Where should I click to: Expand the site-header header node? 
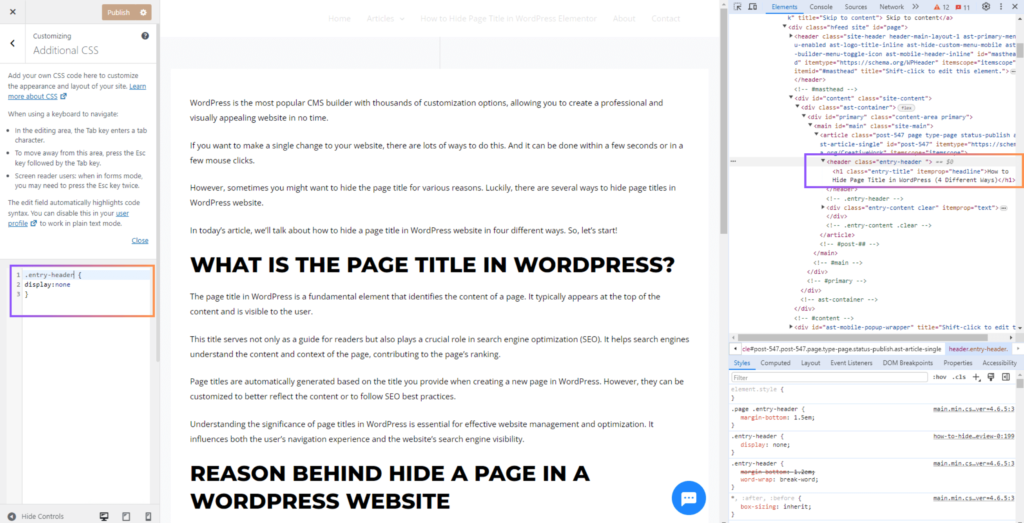(x=791, y=35)
